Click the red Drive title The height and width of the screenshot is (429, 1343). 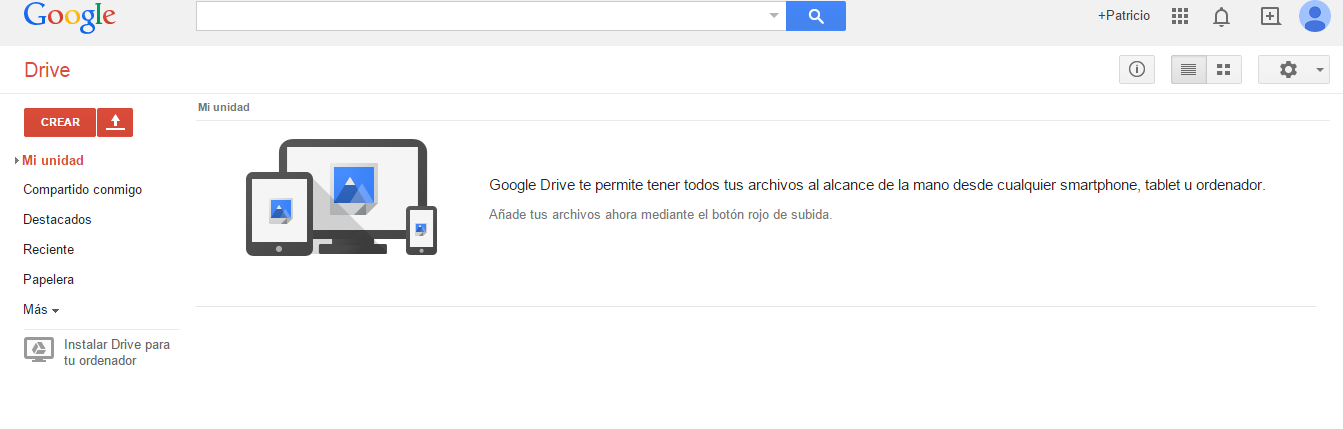47,70
